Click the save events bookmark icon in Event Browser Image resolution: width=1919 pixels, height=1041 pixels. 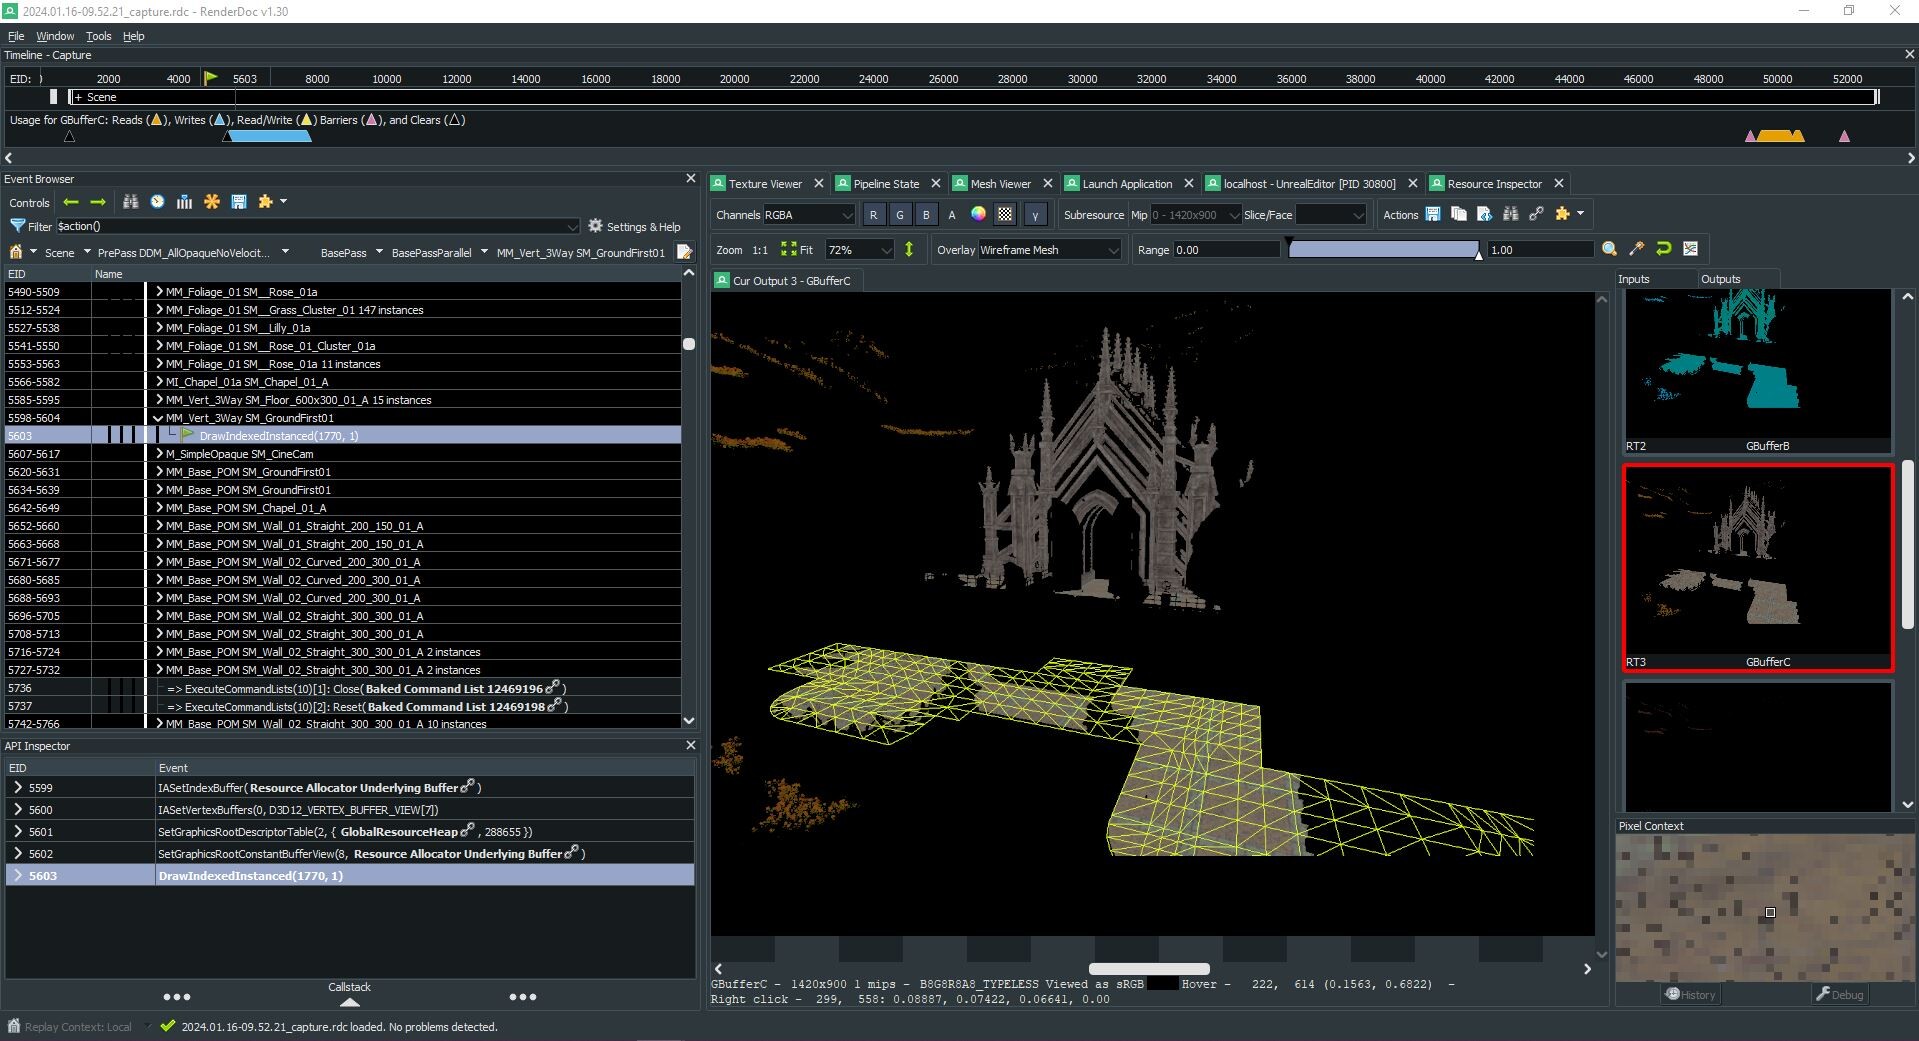[x=239, y=202]
